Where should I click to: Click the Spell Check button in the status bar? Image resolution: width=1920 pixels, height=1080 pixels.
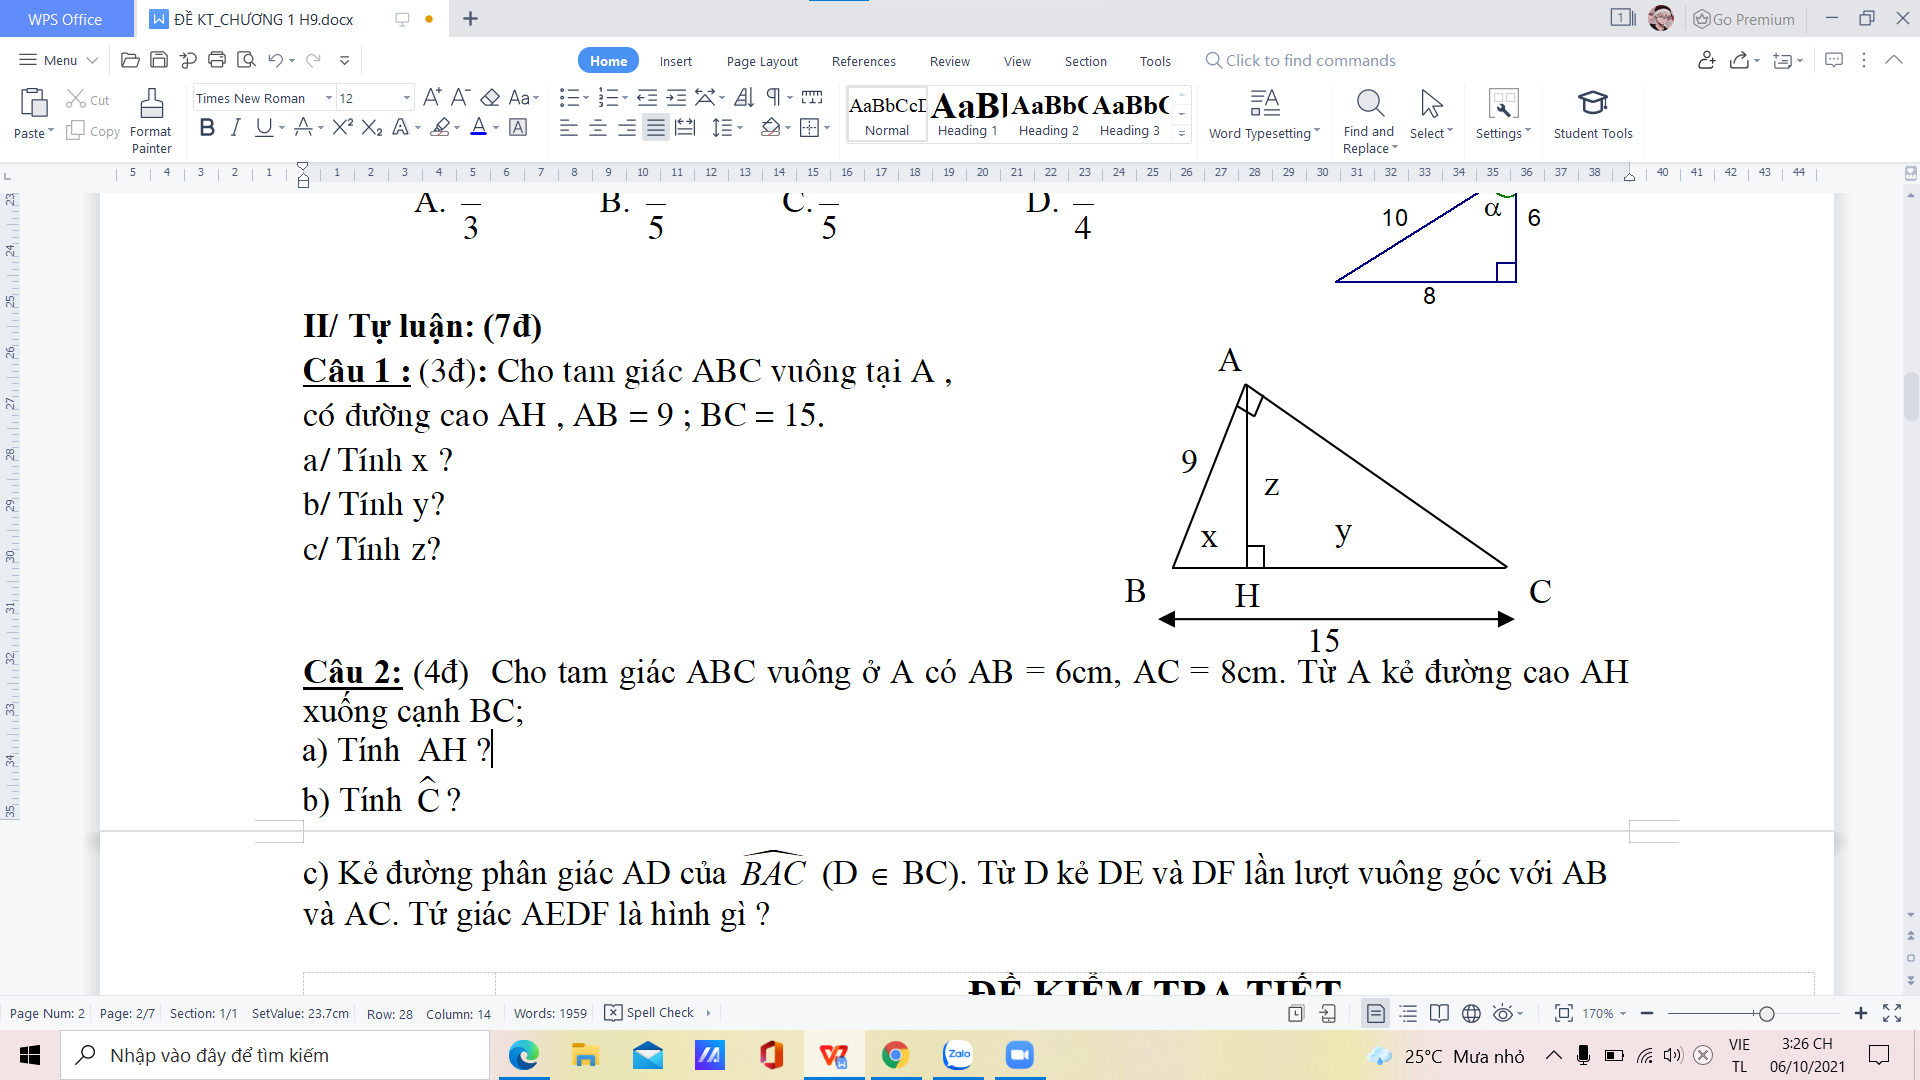point(650,1013)
